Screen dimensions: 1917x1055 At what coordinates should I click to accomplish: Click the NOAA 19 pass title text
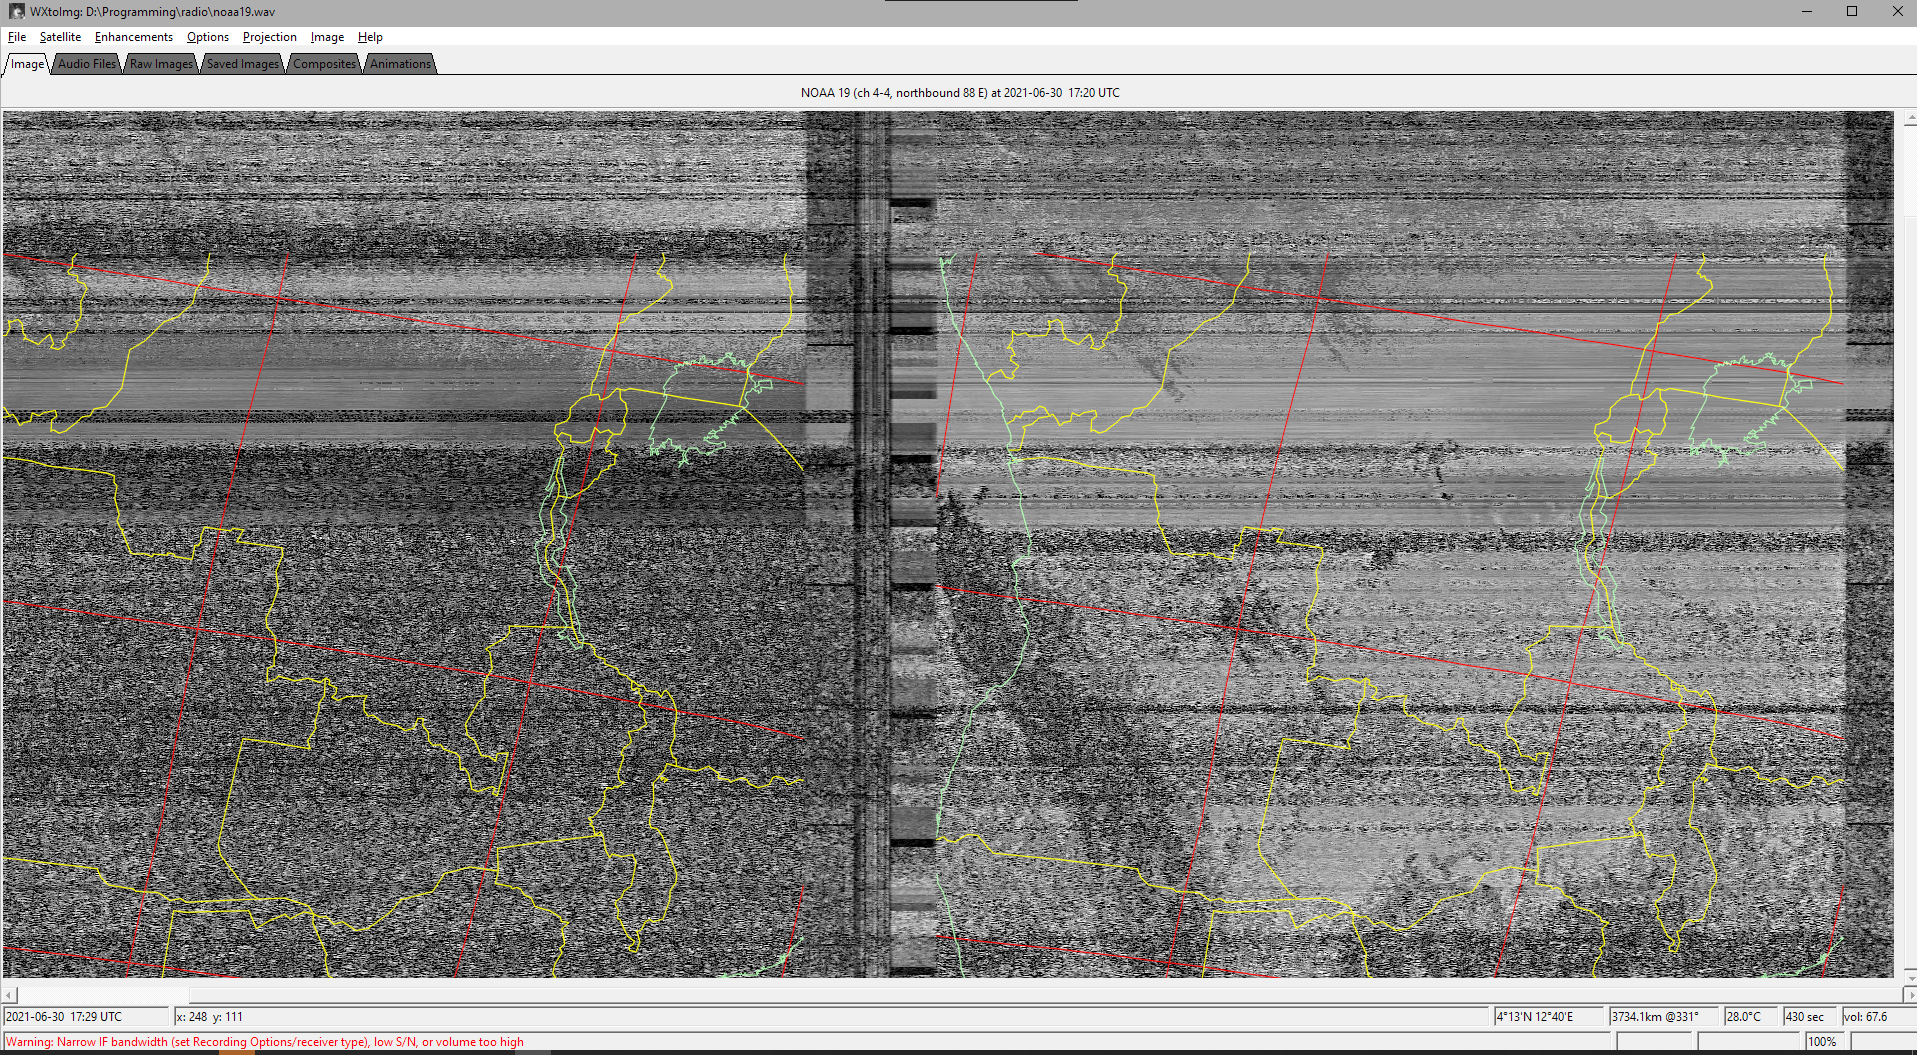(x=960, y=93)
